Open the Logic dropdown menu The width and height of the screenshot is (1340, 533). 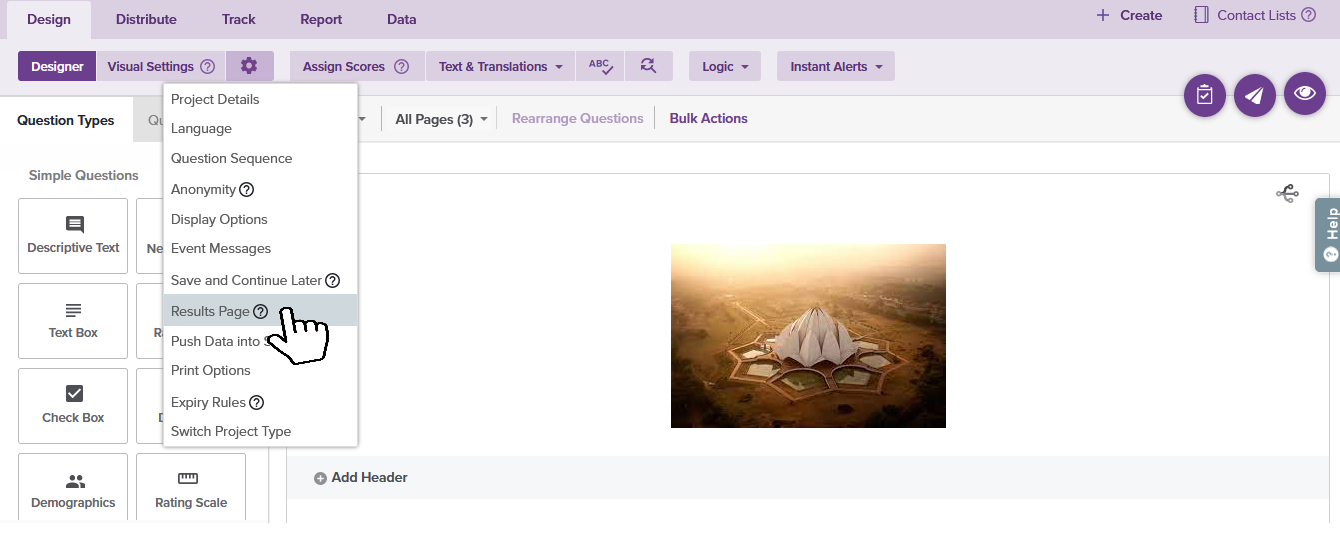(724, 66)
